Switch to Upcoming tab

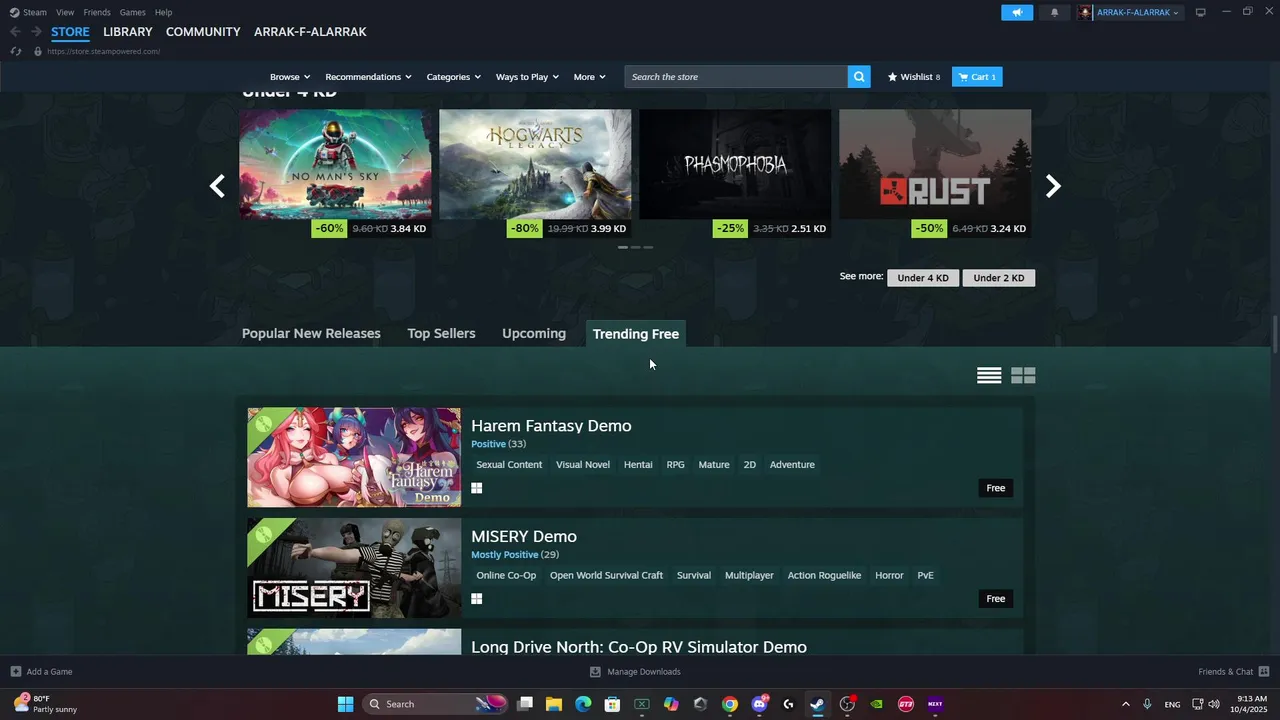point(534,334)
